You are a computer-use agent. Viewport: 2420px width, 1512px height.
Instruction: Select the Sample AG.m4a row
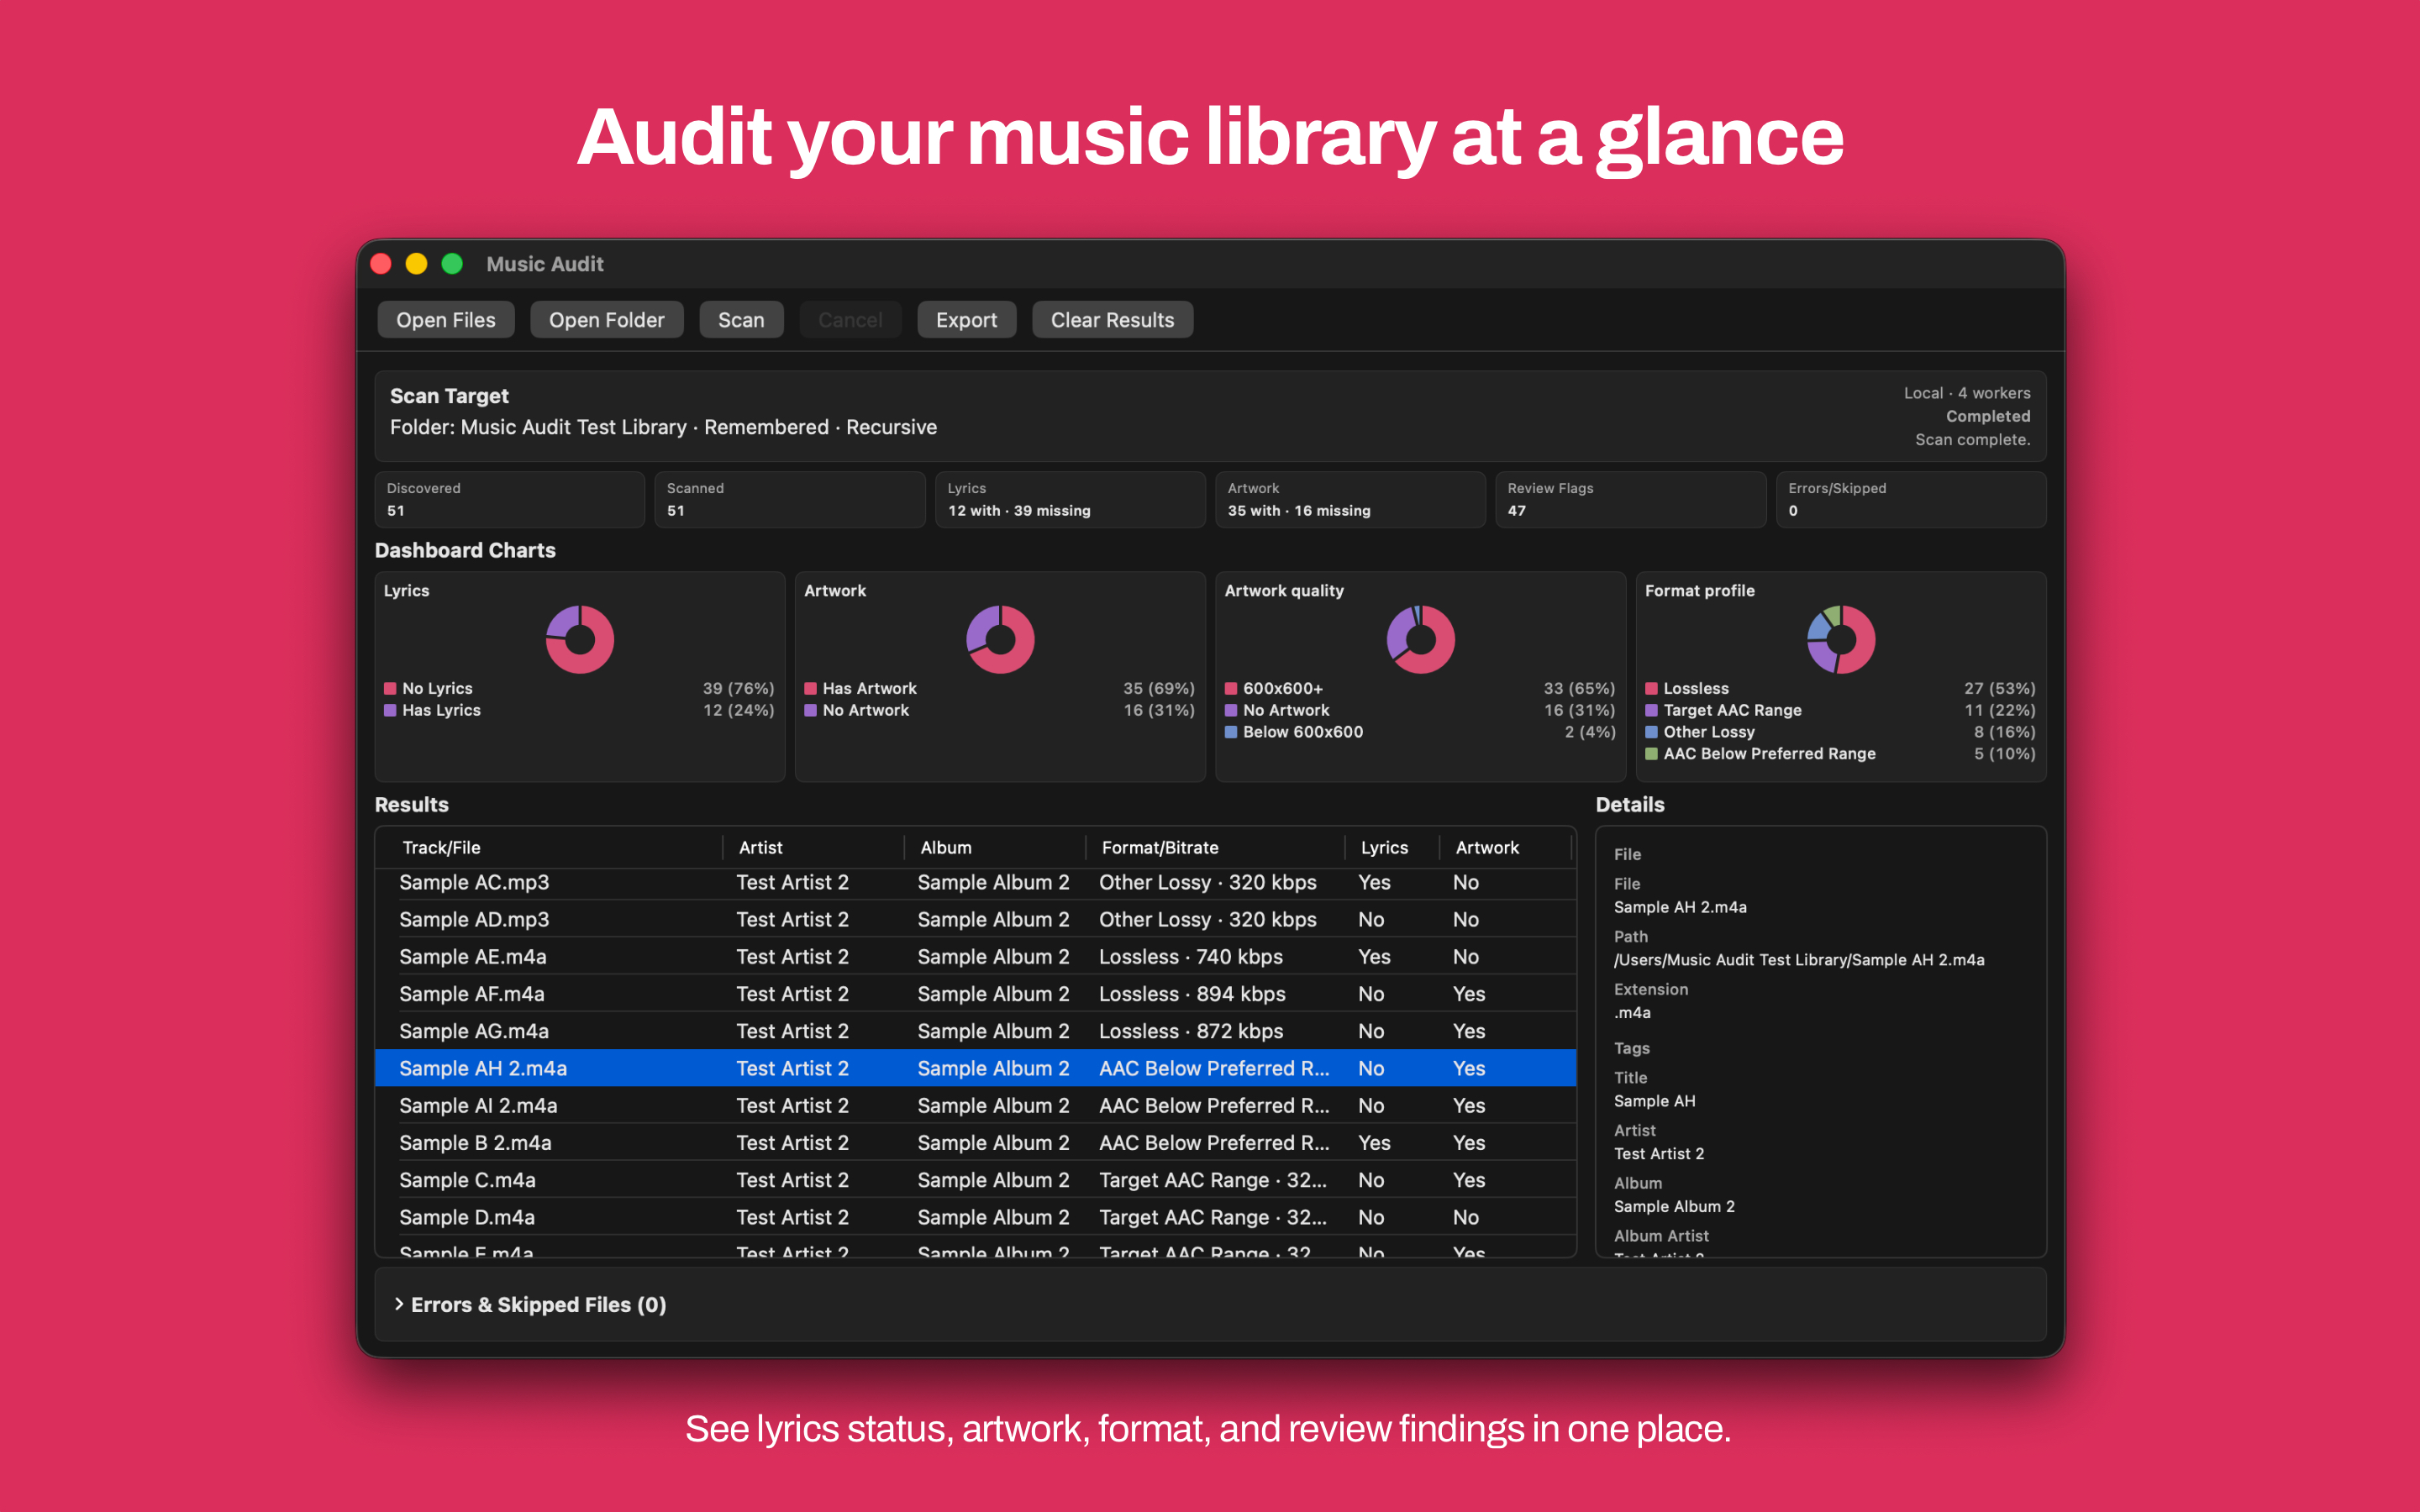coord(975,1031)
